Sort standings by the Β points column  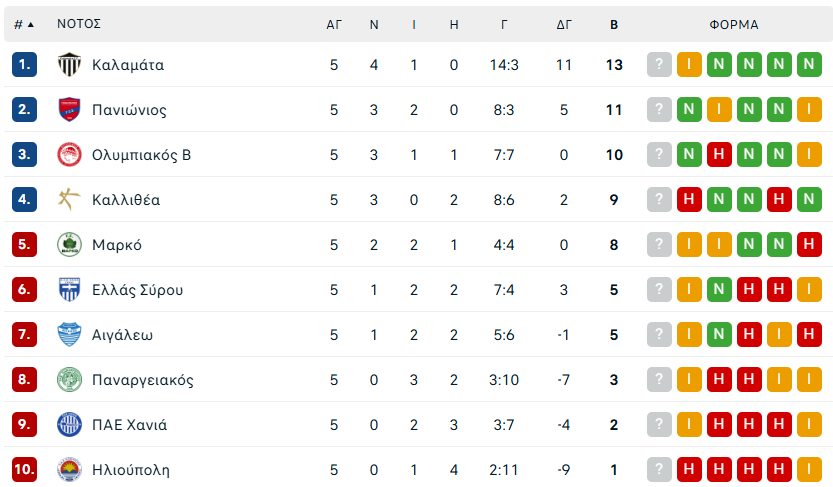614,24
